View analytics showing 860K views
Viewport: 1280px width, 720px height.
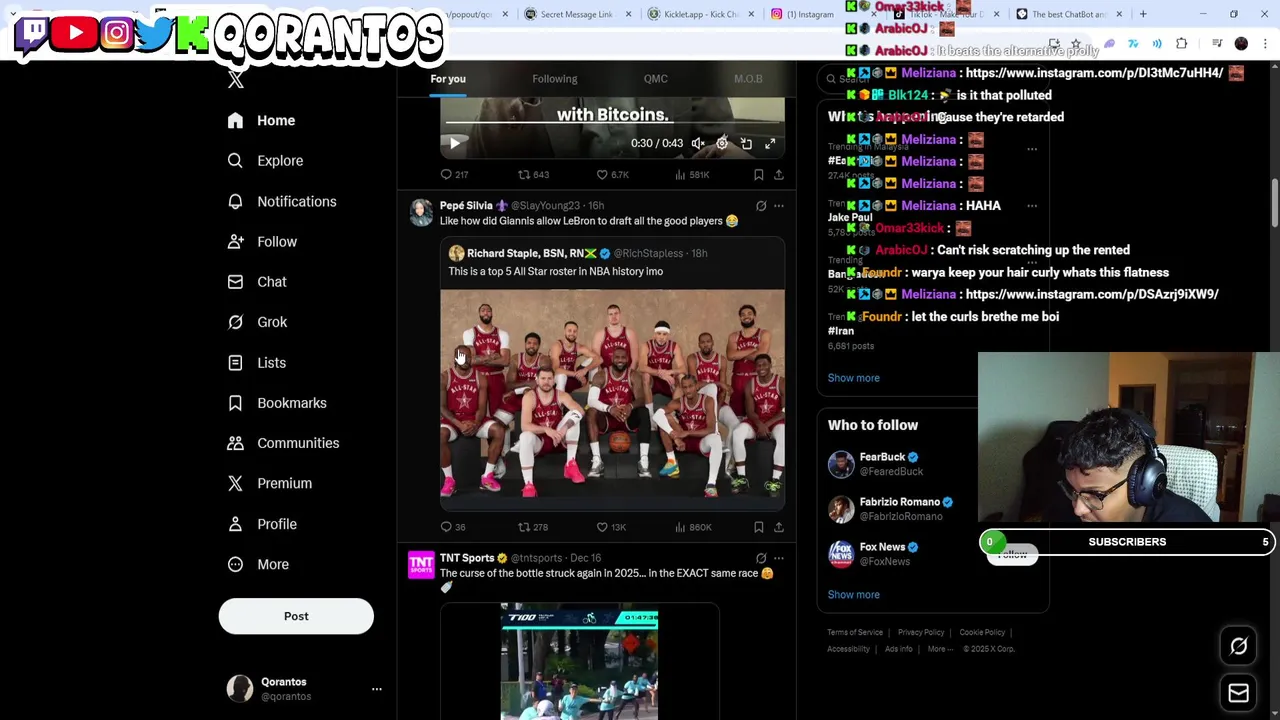pos(693,527)
